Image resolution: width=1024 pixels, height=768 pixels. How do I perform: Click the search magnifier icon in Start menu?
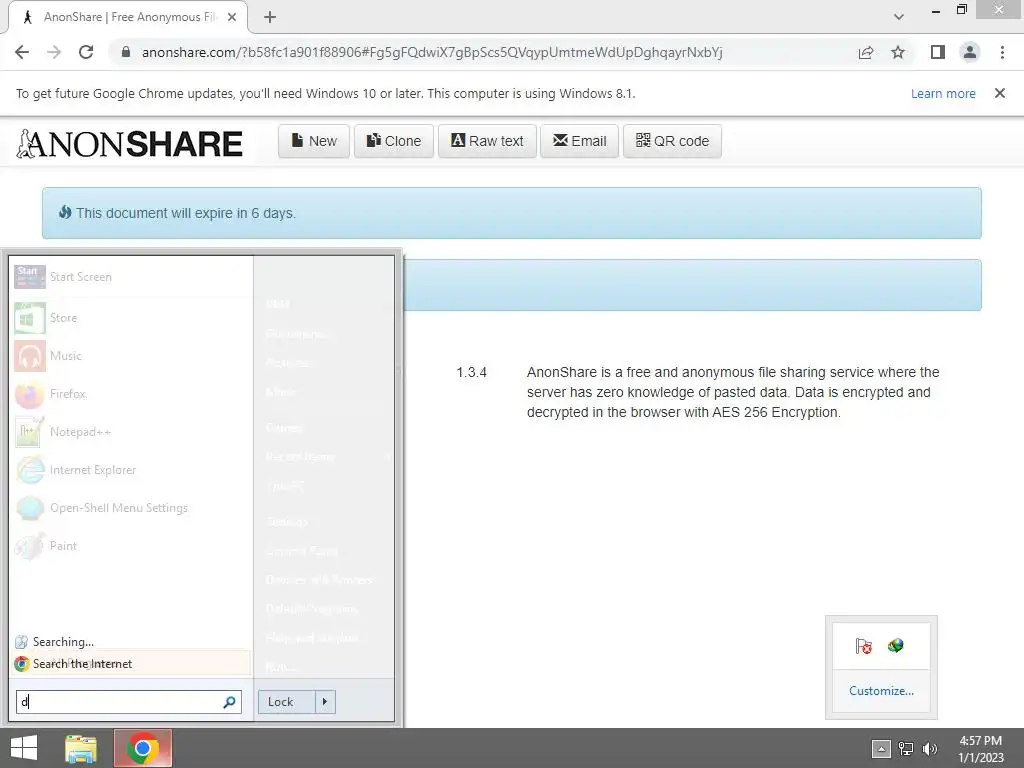coord(229,702)
